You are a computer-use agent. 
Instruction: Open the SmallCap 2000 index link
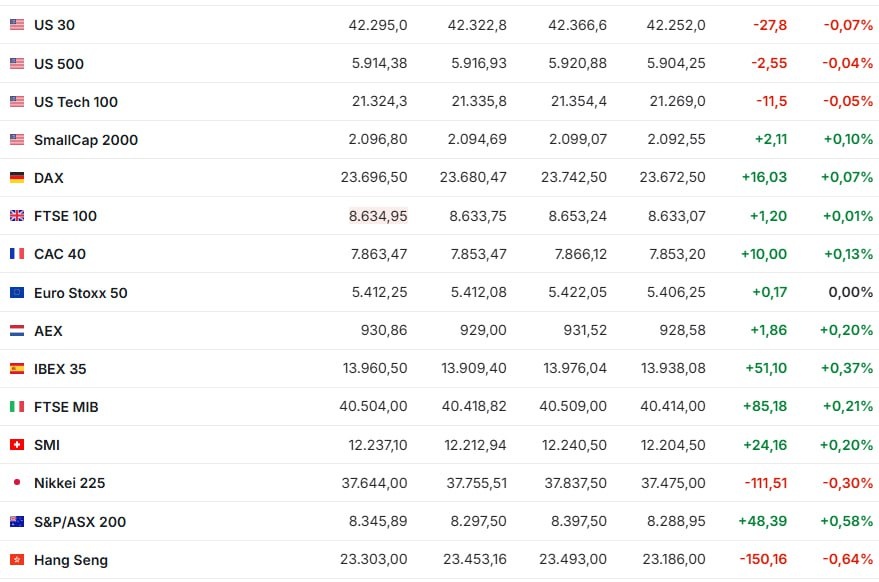point(86,140)
